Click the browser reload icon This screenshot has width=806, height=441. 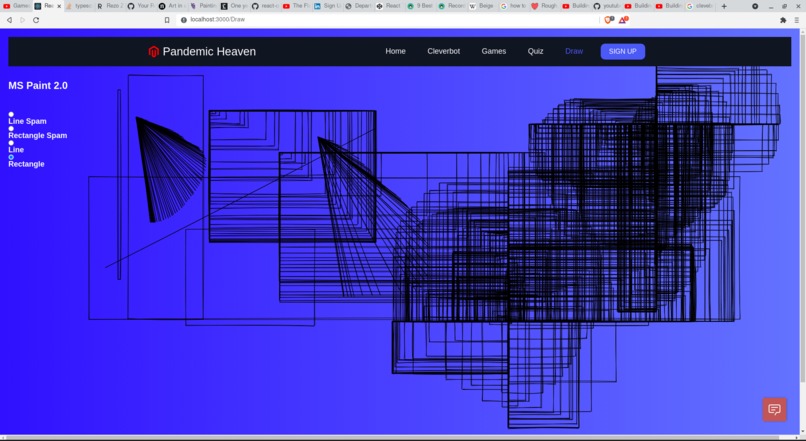coord(36,20)
